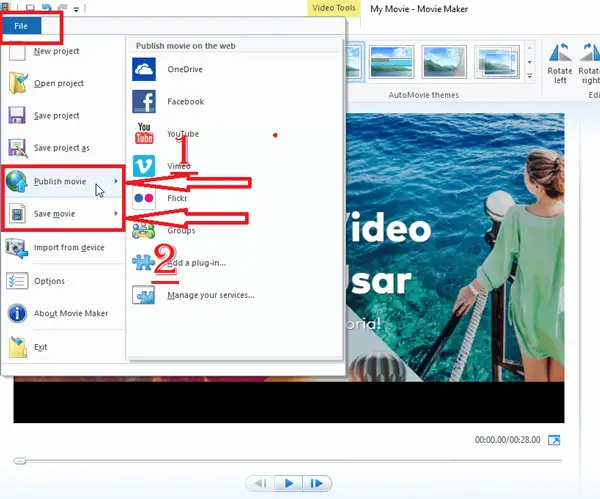Viewport: 600px width, 499px height.
Task: Apply the page-curl AutoMovie theme thumbnail
Action: coord(444,62)
